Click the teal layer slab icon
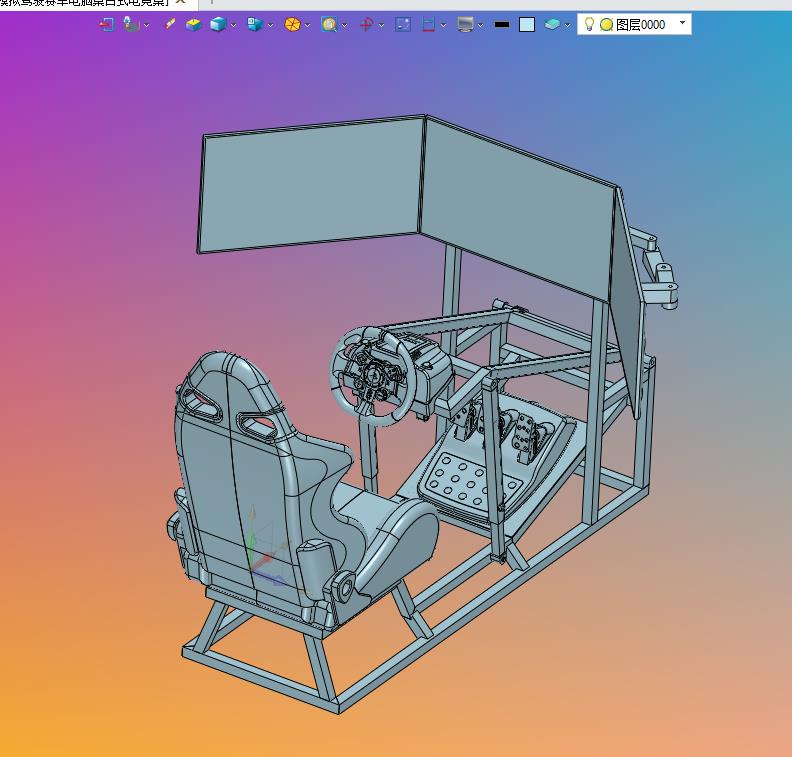 552,24
